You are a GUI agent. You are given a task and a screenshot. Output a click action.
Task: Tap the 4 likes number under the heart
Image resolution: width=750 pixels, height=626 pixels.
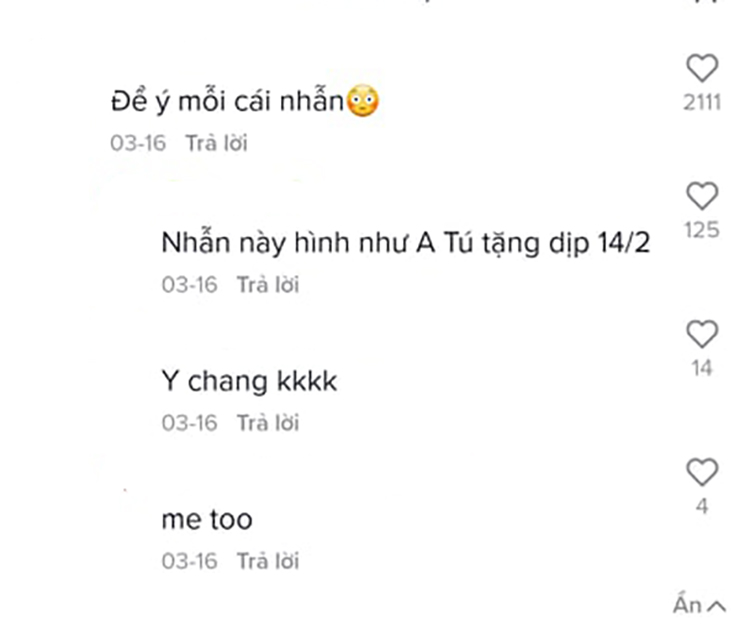tap(702, 506)
